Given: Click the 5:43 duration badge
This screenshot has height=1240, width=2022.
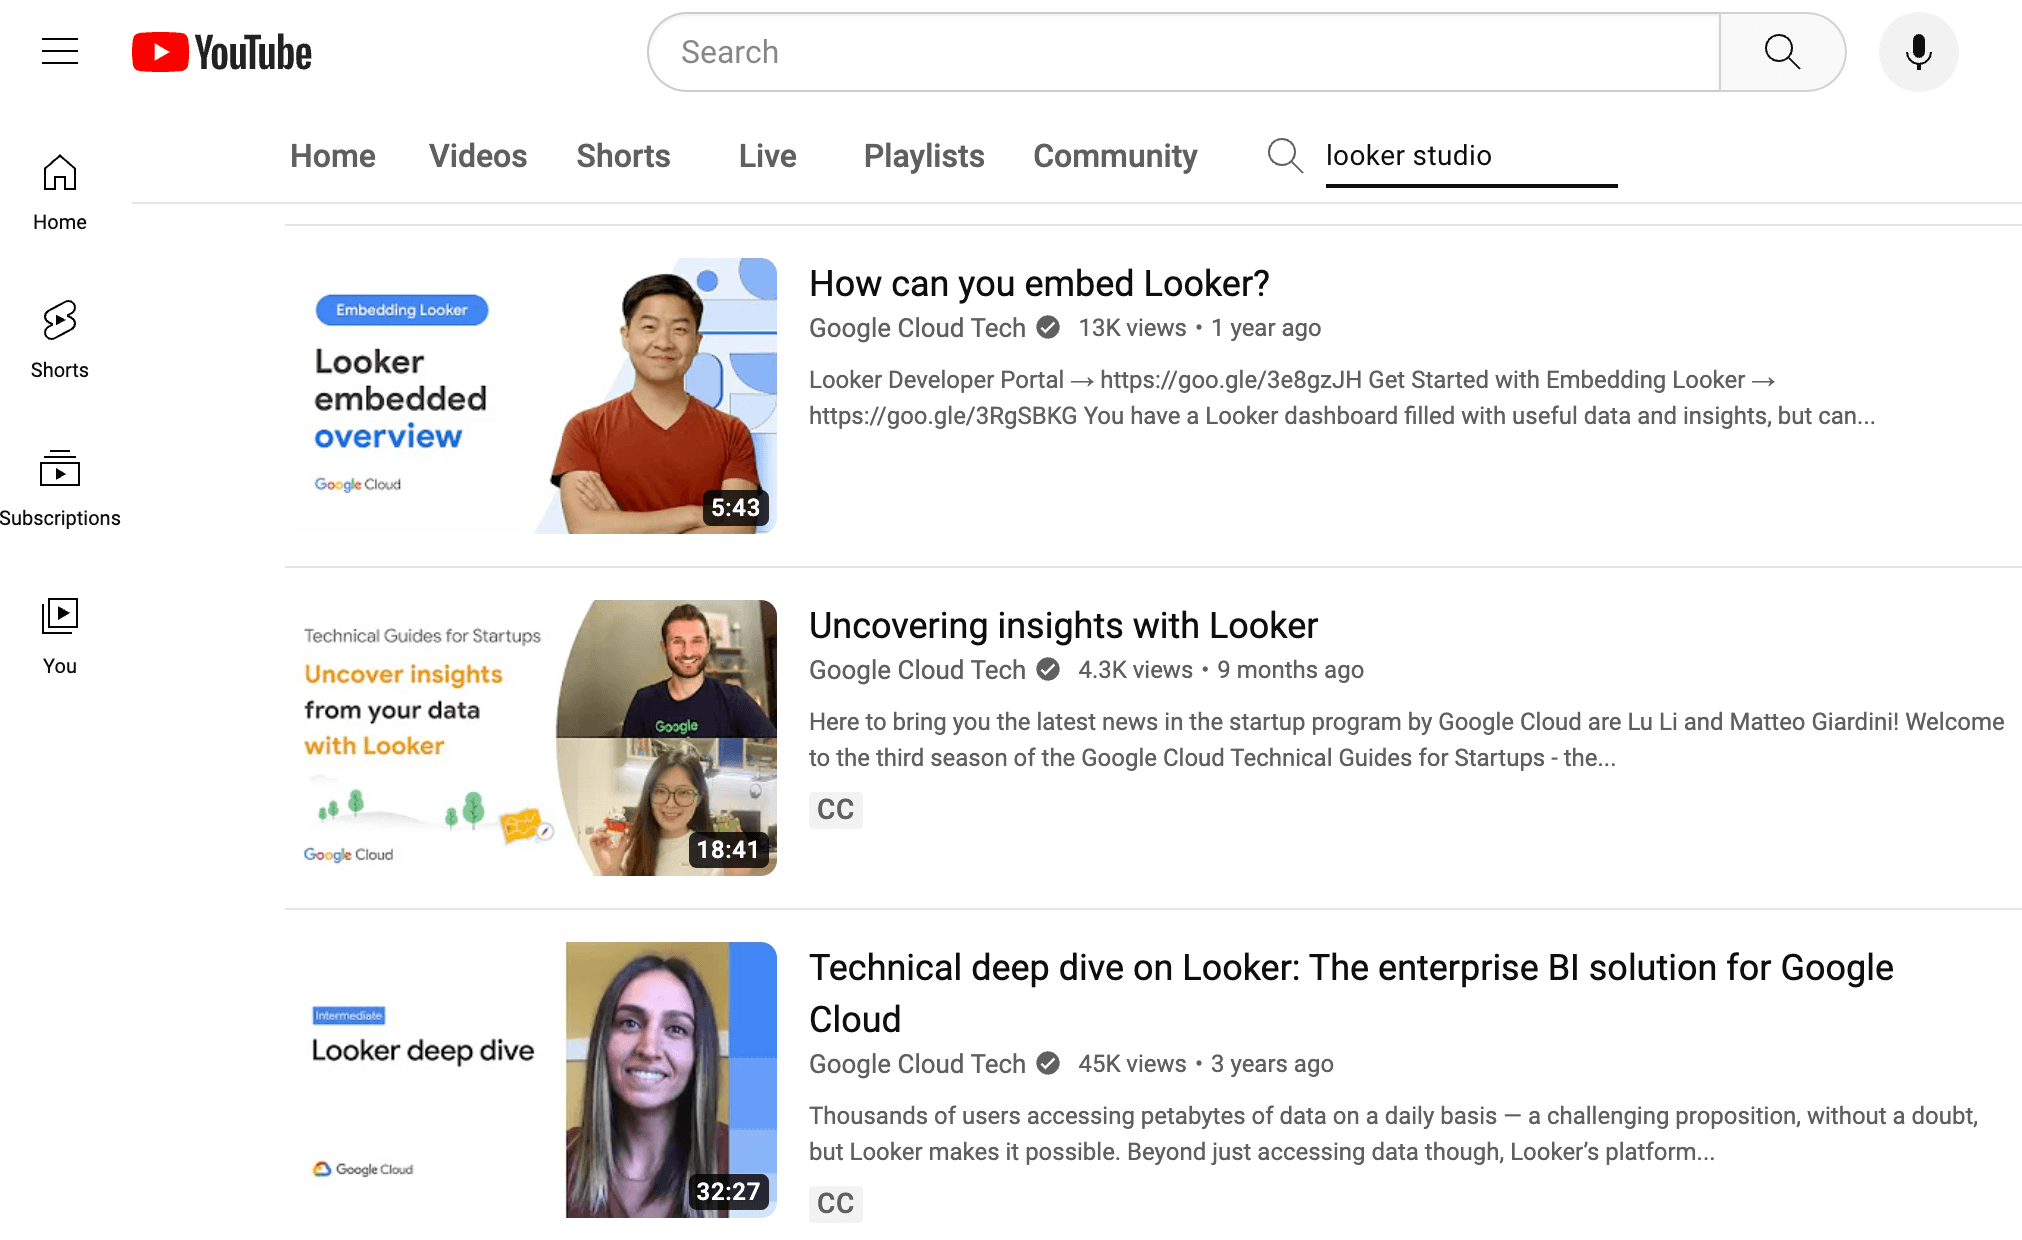Looking at the screenshot, I should 735,508.
